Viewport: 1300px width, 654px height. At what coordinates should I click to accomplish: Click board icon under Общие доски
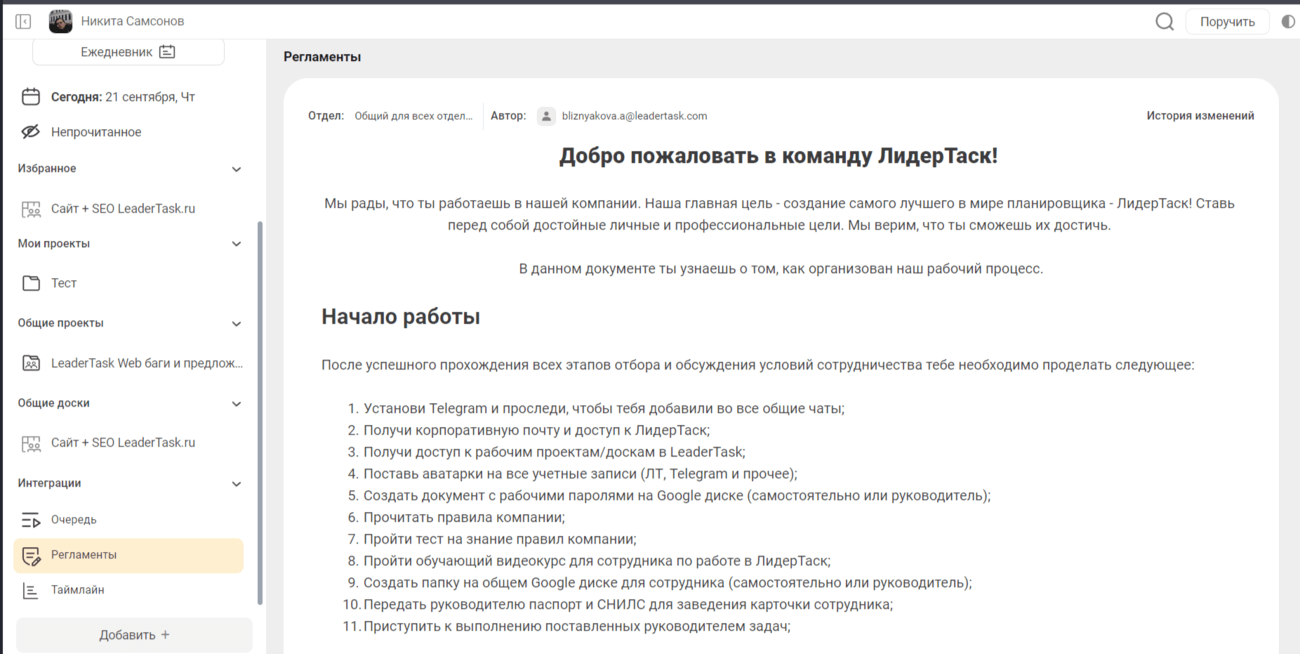31,442
